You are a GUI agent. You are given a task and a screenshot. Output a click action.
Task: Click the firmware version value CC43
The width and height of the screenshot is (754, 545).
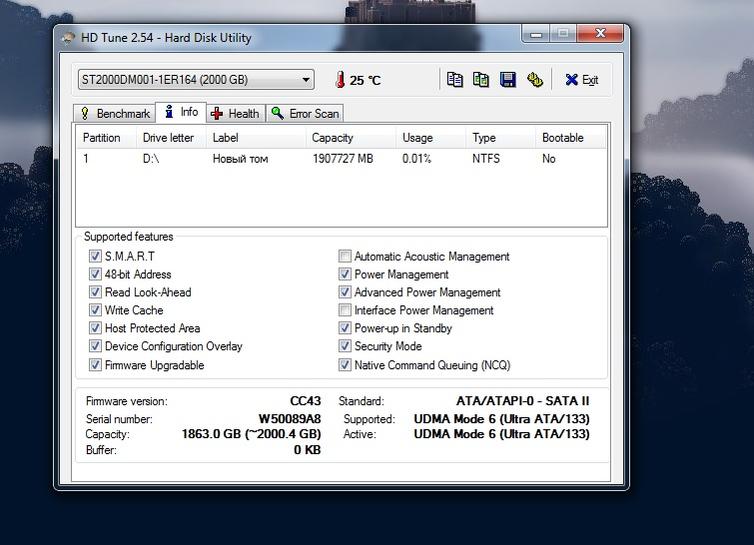pos(305,401)
